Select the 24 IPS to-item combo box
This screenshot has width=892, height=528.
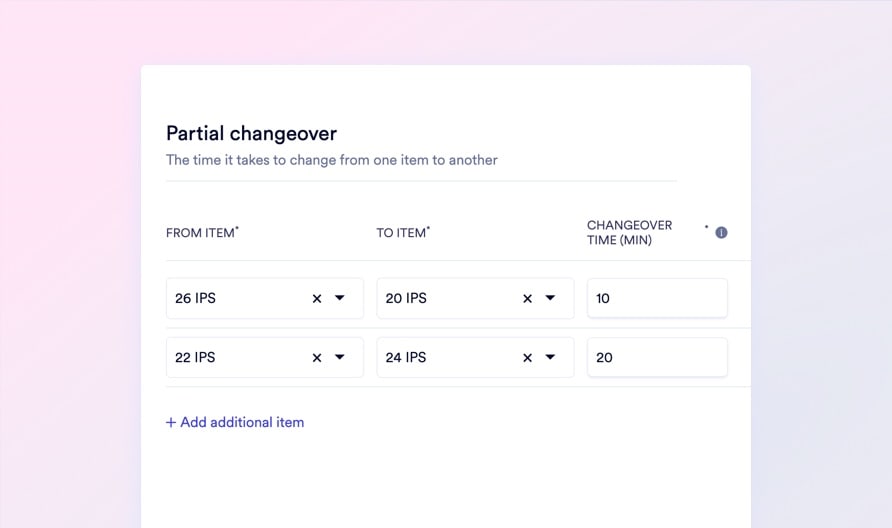pyautogui.click(x=446, y=357)
